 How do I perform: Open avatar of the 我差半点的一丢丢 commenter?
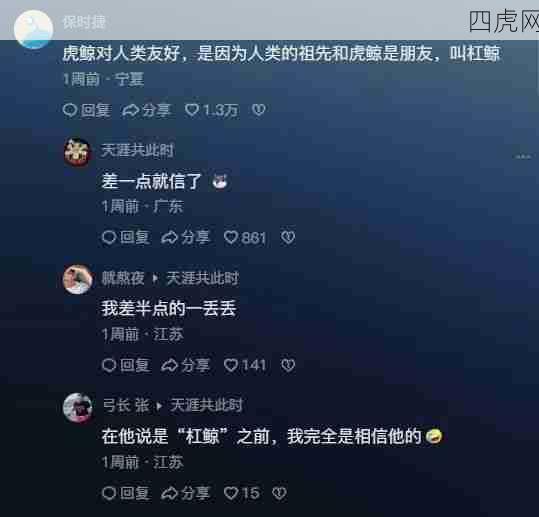78,279
